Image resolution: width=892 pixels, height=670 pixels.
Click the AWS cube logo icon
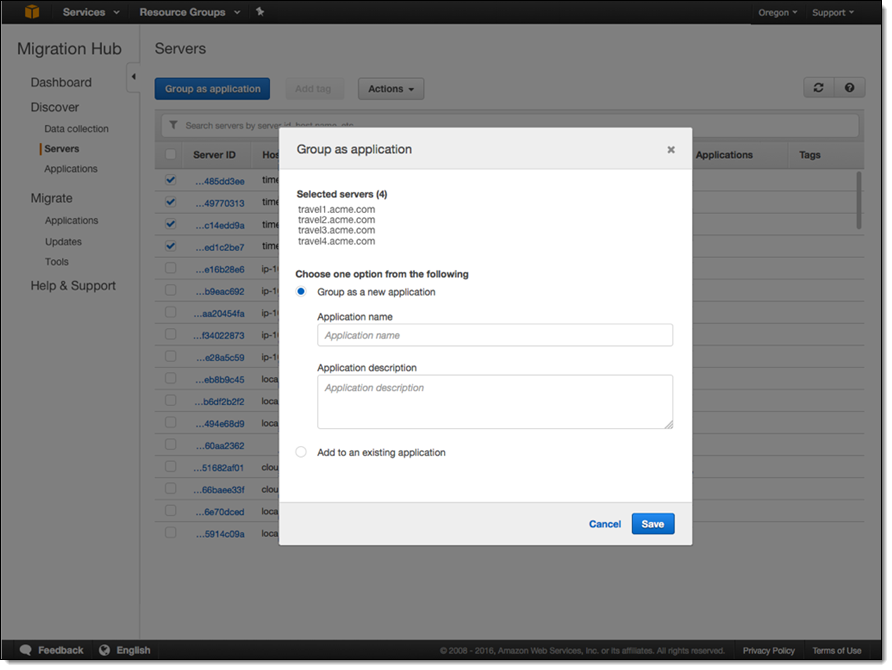[x=33, y=12]
